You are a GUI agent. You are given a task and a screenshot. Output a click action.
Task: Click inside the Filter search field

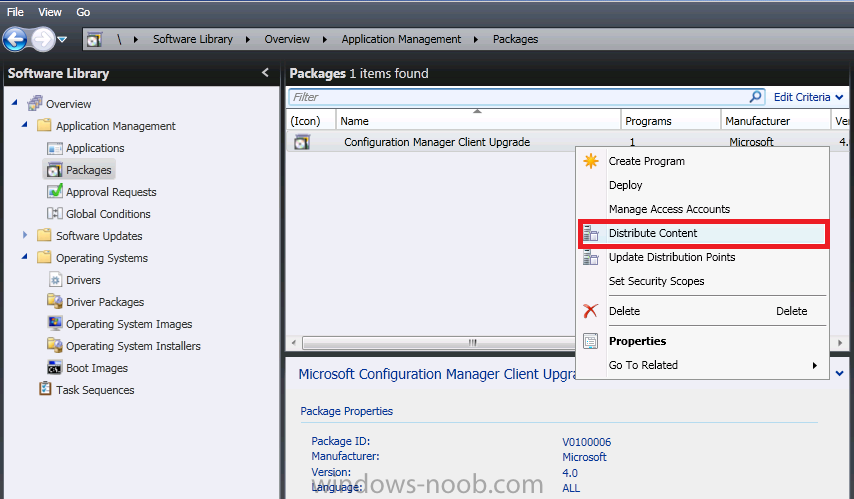click(x=518, y=97)
